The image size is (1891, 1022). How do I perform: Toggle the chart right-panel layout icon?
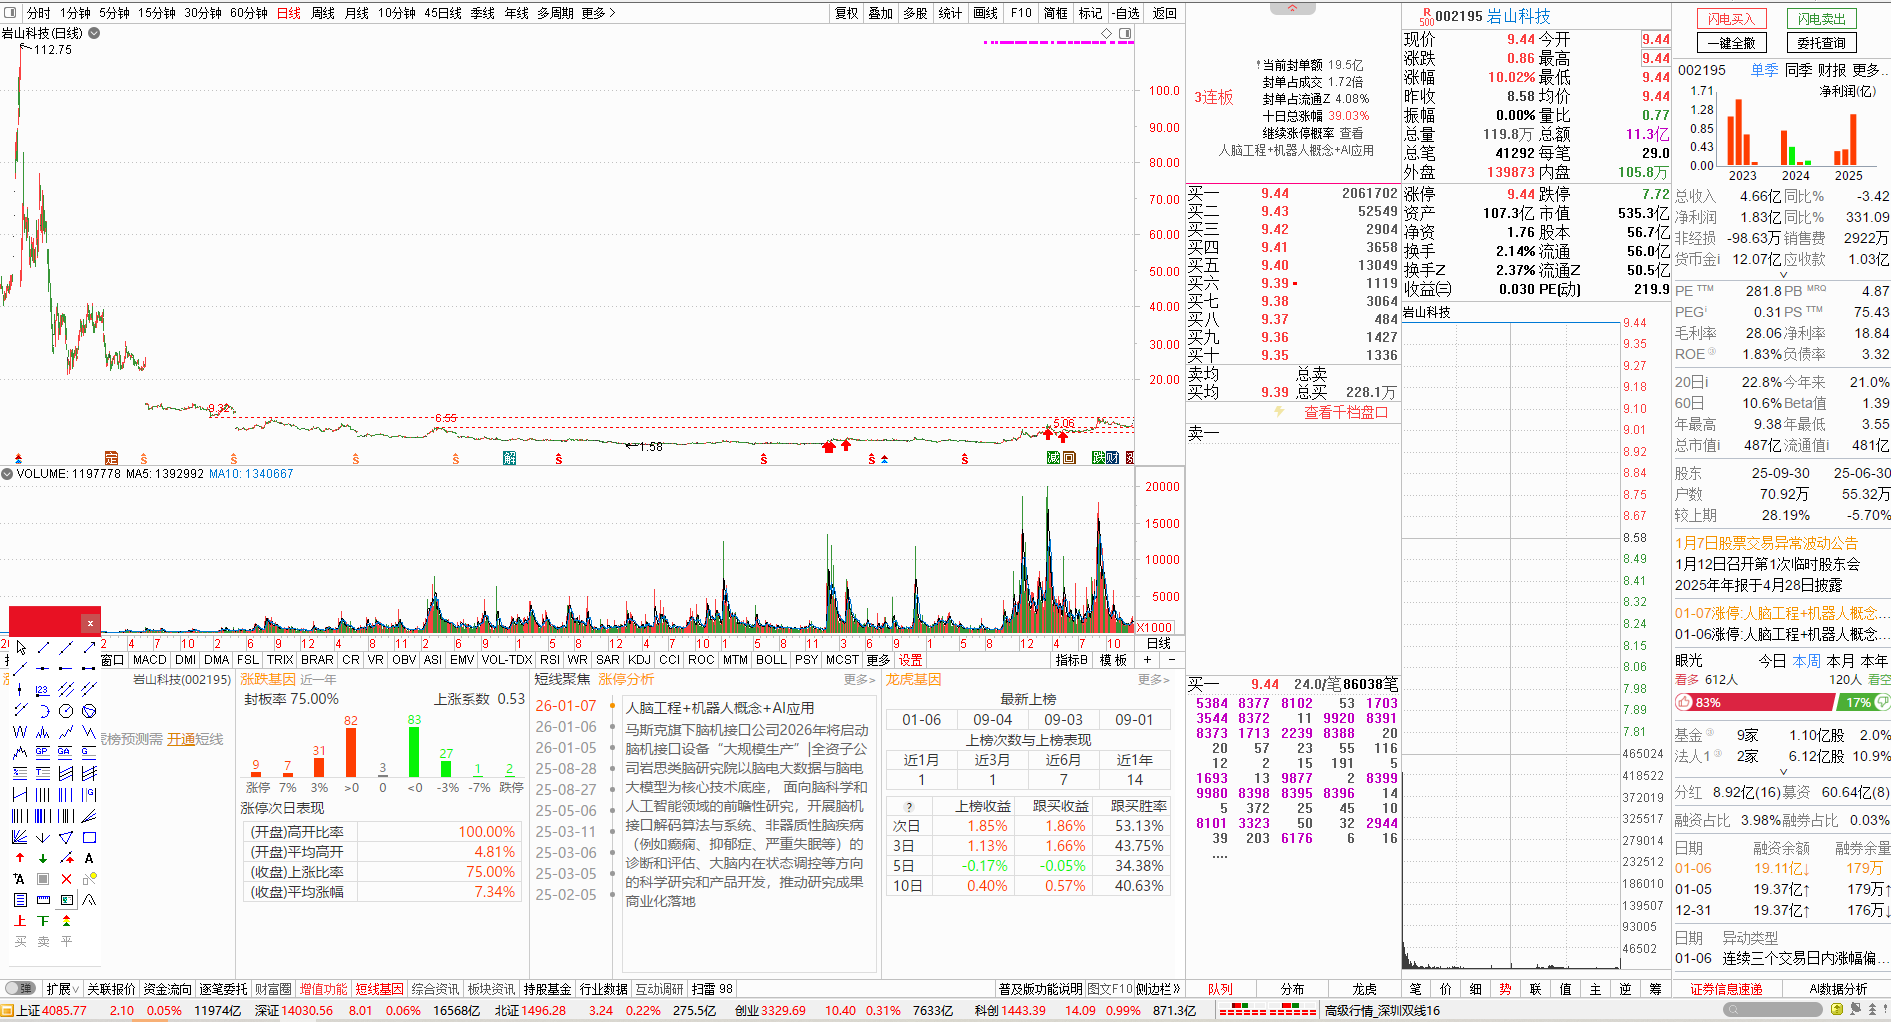(x=1125, y=34)
